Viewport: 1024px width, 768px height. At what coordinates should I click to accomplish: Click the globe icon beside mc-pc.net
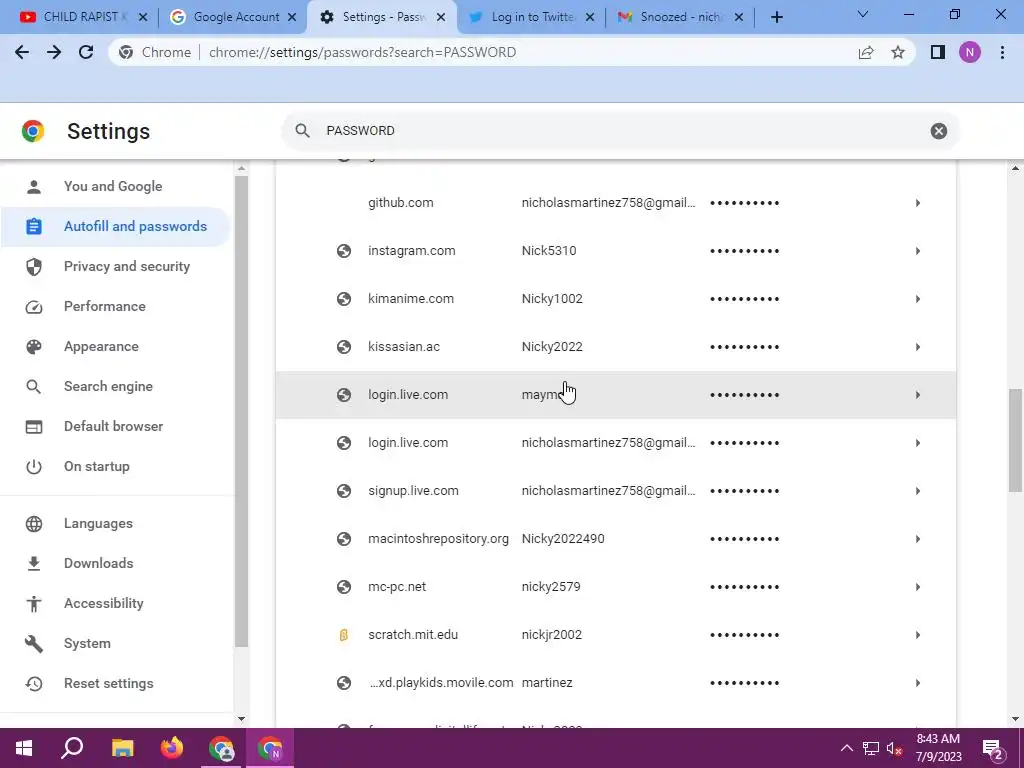(344, 587)
